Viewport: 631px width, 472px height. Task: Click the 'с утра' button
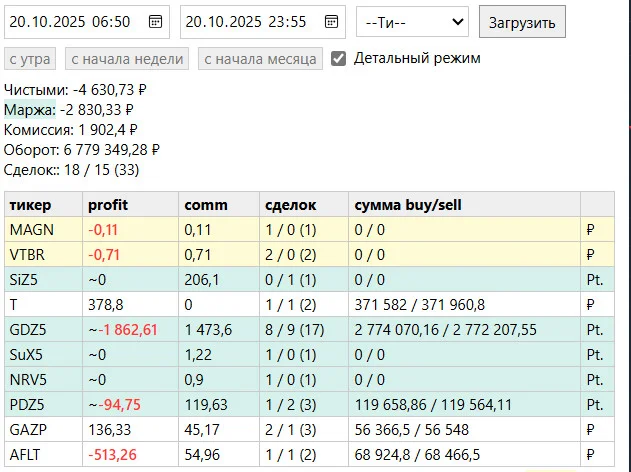click(30, 59)
